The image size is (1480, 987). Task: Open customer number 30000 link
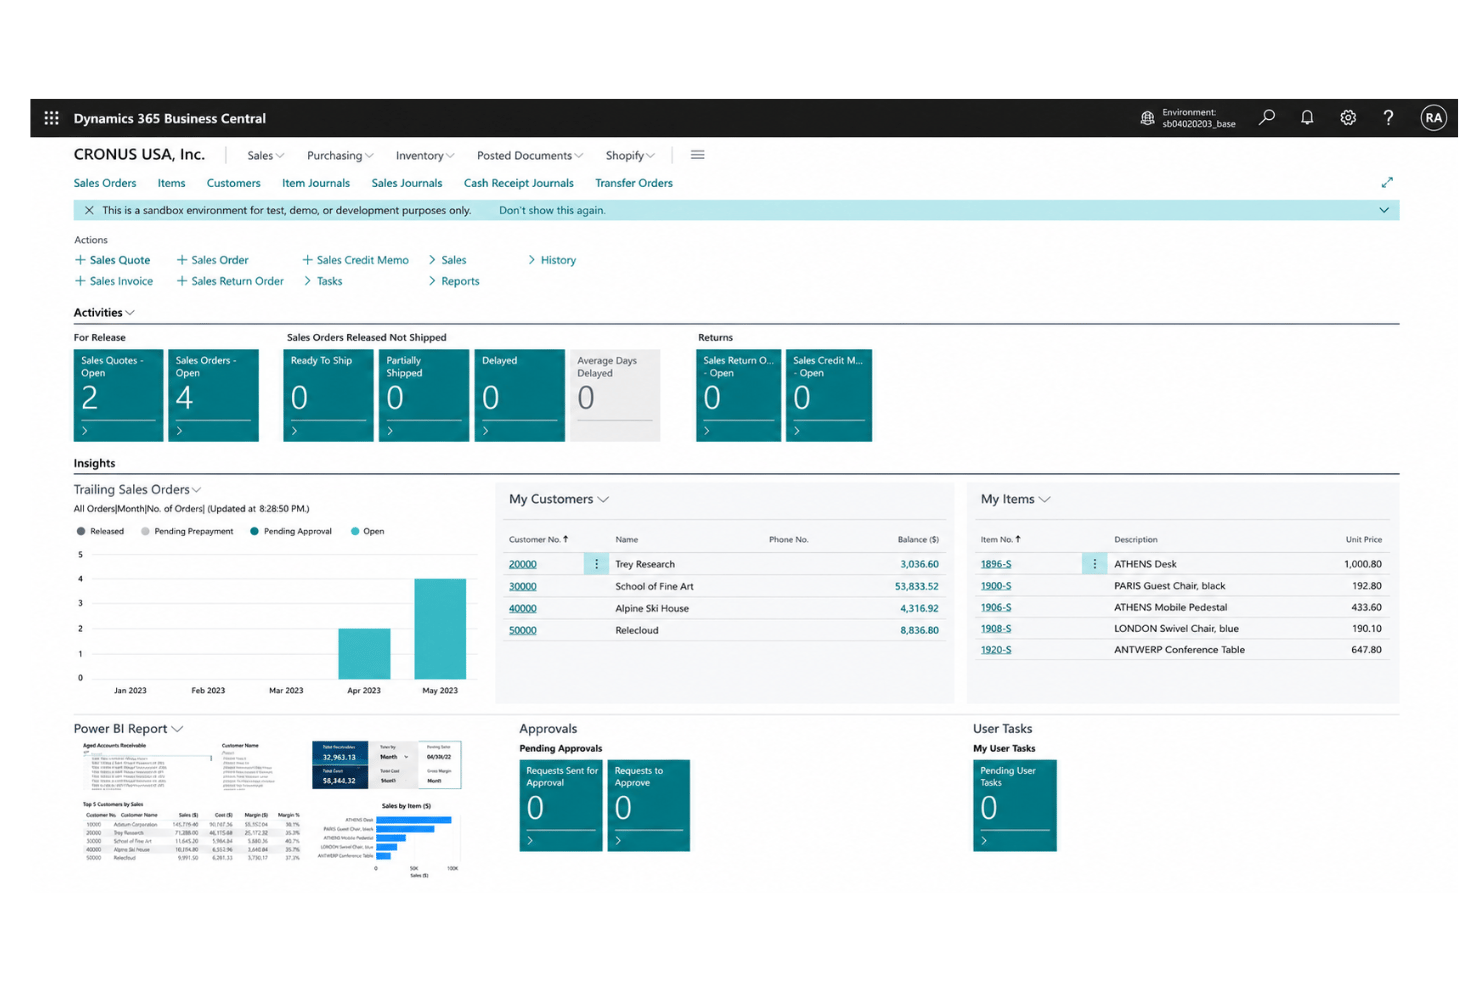coord(522,586)
